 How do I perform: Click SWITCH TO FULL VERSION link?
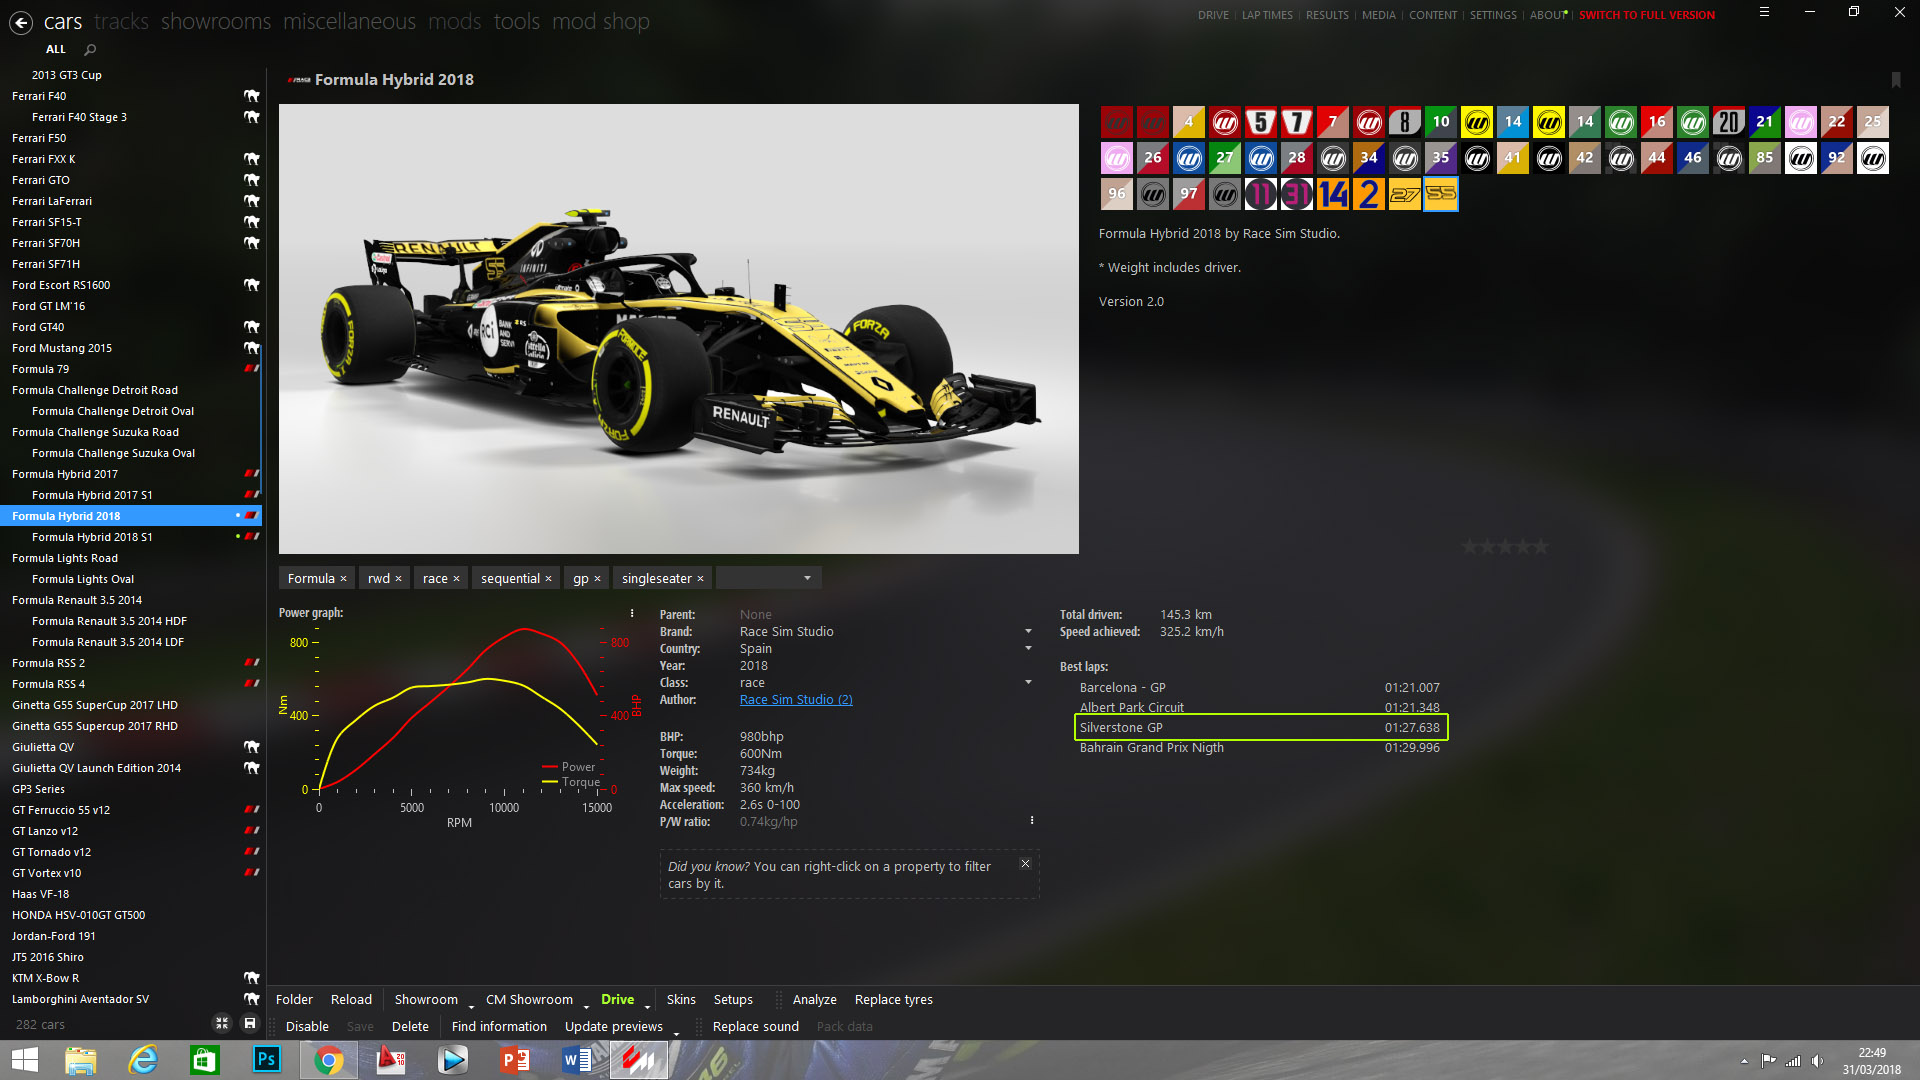[1647, 15]
